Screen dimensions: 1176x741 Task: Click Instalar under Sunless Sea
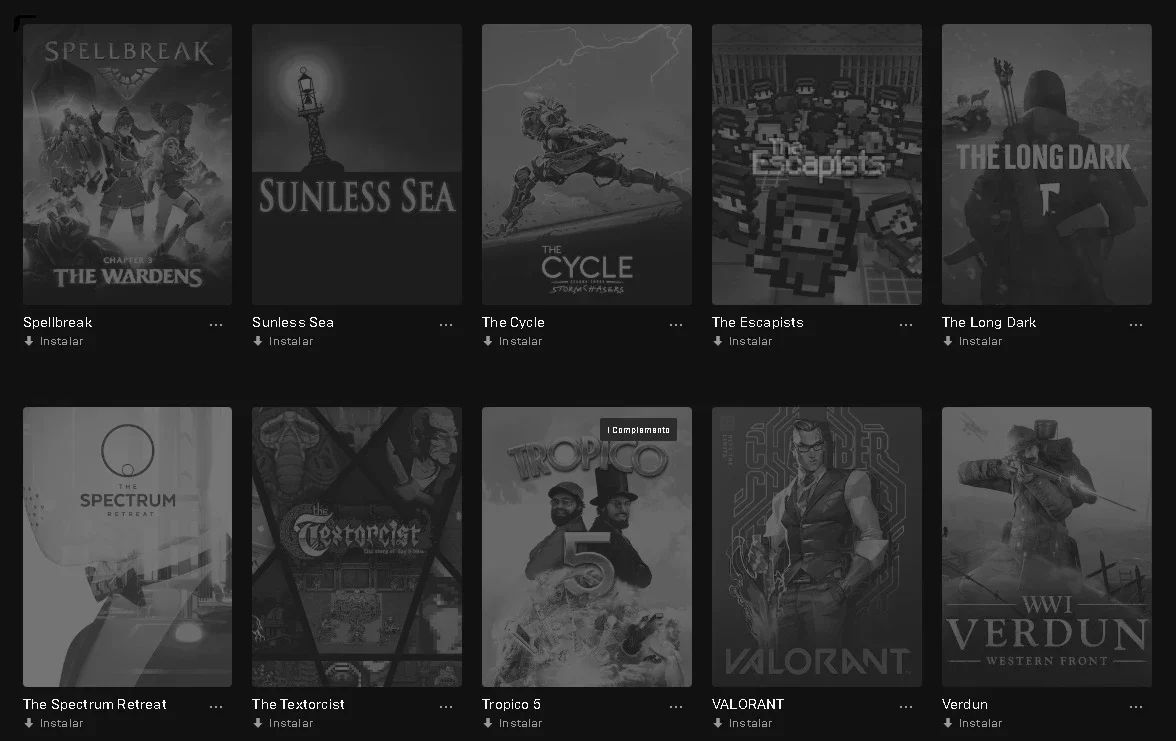coord(283,341)
